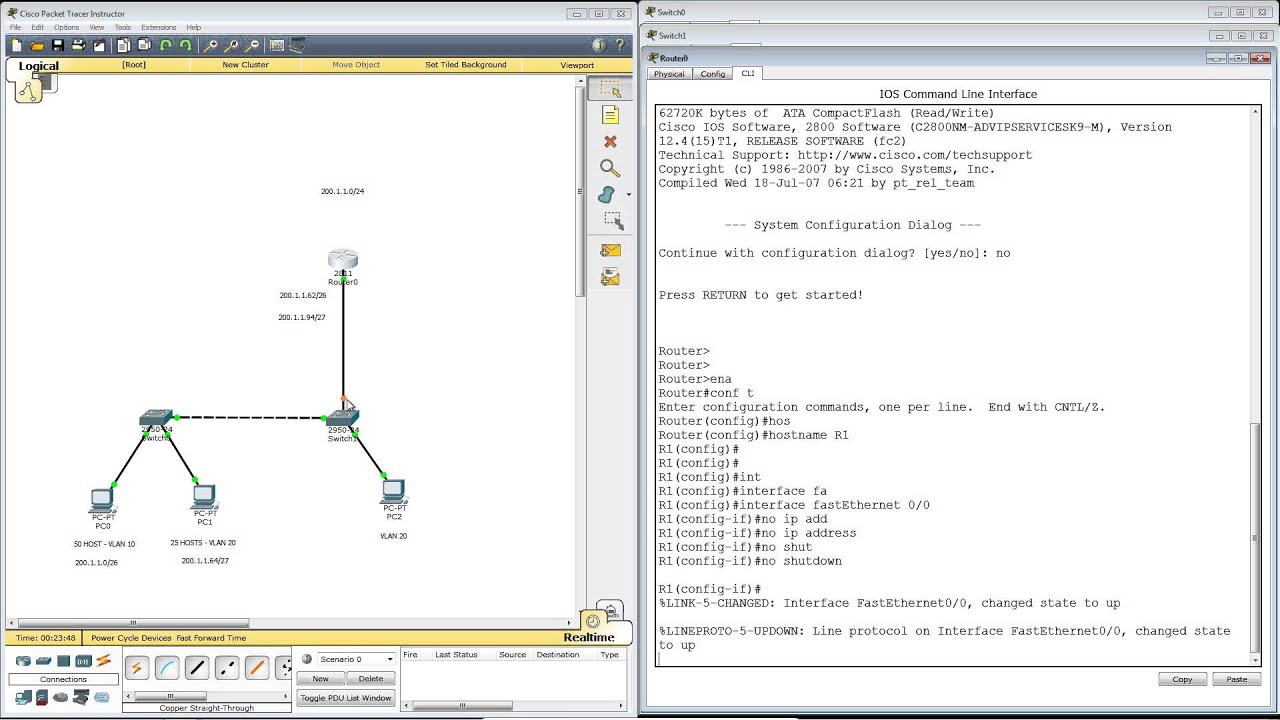Click Set Tiled Background

pos(466,64)
